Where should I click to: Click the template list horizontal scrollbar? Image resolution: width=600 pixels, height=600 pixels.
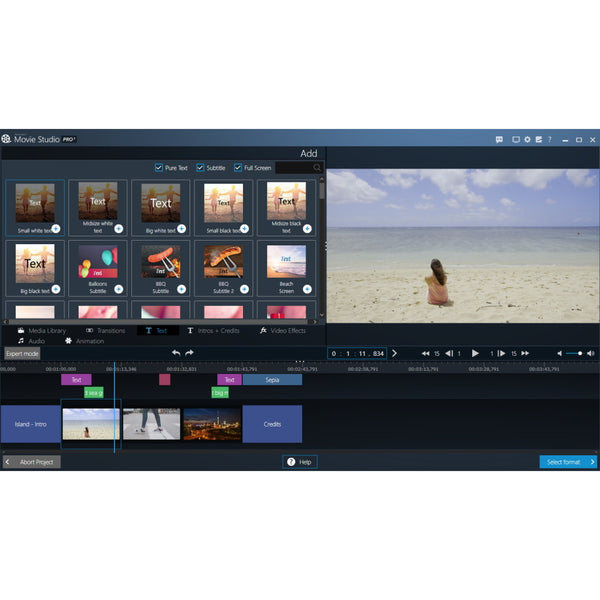pos(160,322)
